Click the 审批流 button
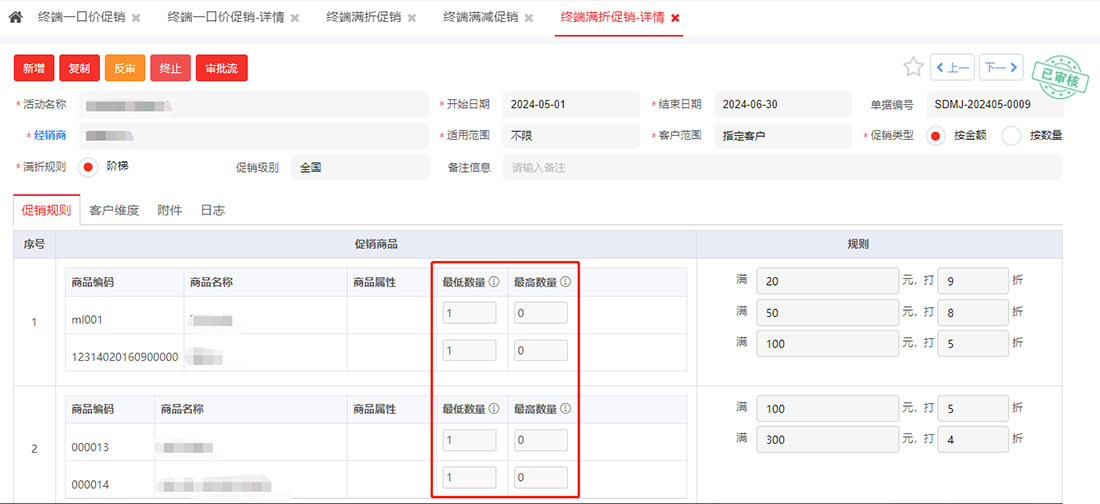Image resolution: width=1100 pixels, height=504 pixels. [221, 68]
